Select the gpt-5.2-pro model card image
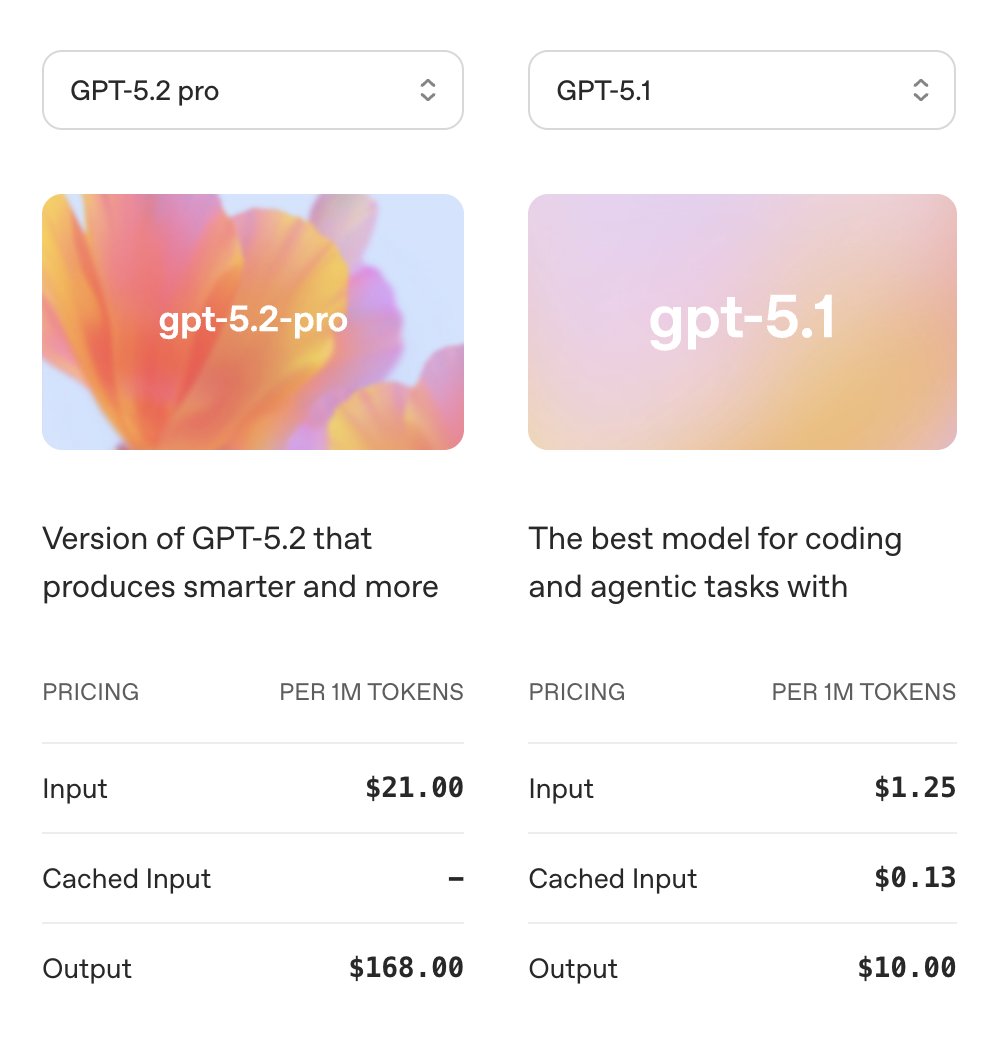This screenshot has width=1008, height=1052. pos(252,322)
